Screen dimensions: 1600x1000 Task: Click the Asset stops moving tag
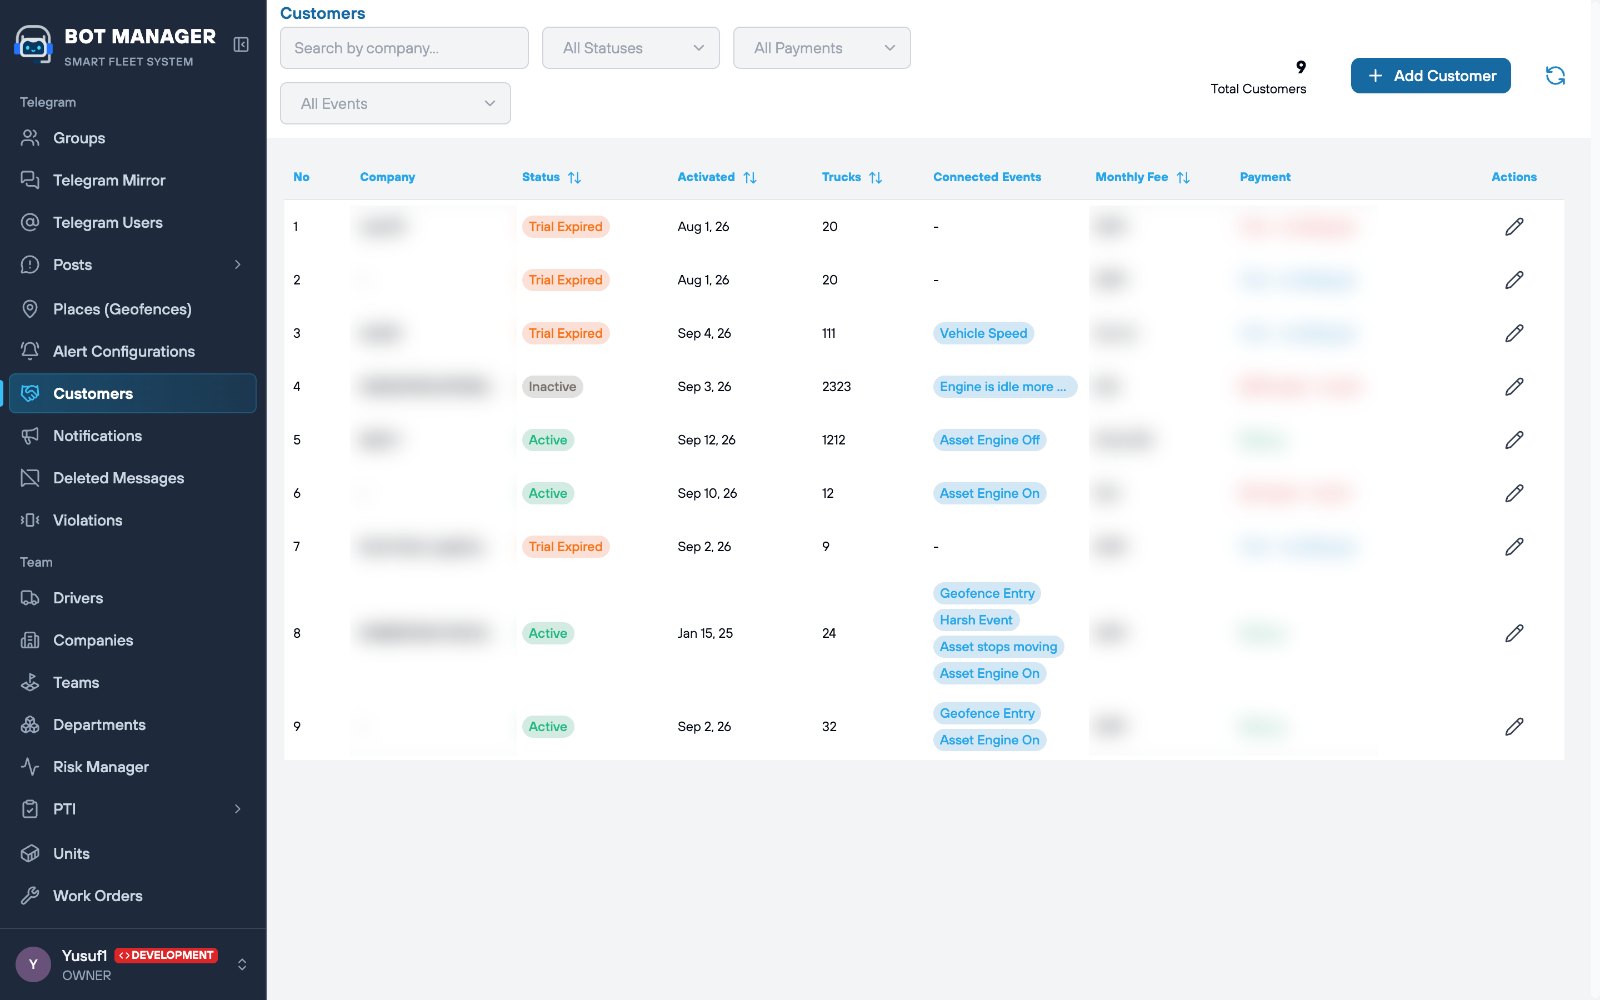(998, 647)
